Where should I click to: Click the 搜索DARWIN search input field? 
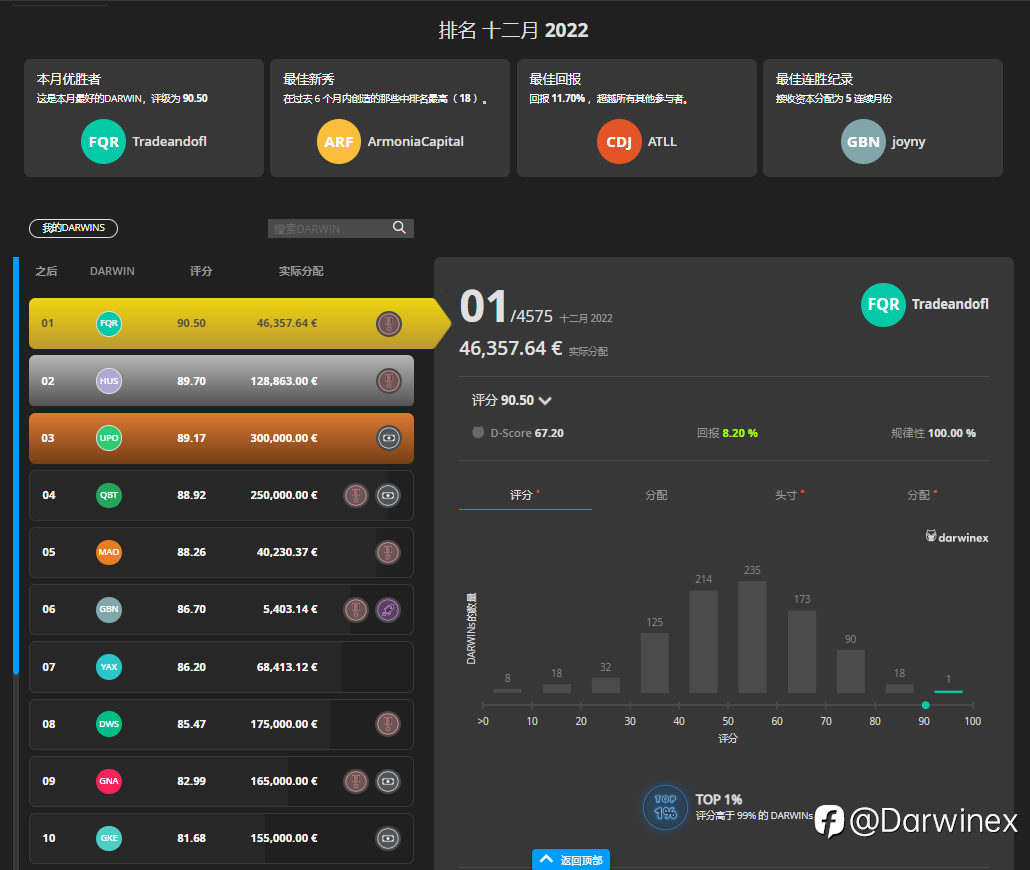point(330,228)
